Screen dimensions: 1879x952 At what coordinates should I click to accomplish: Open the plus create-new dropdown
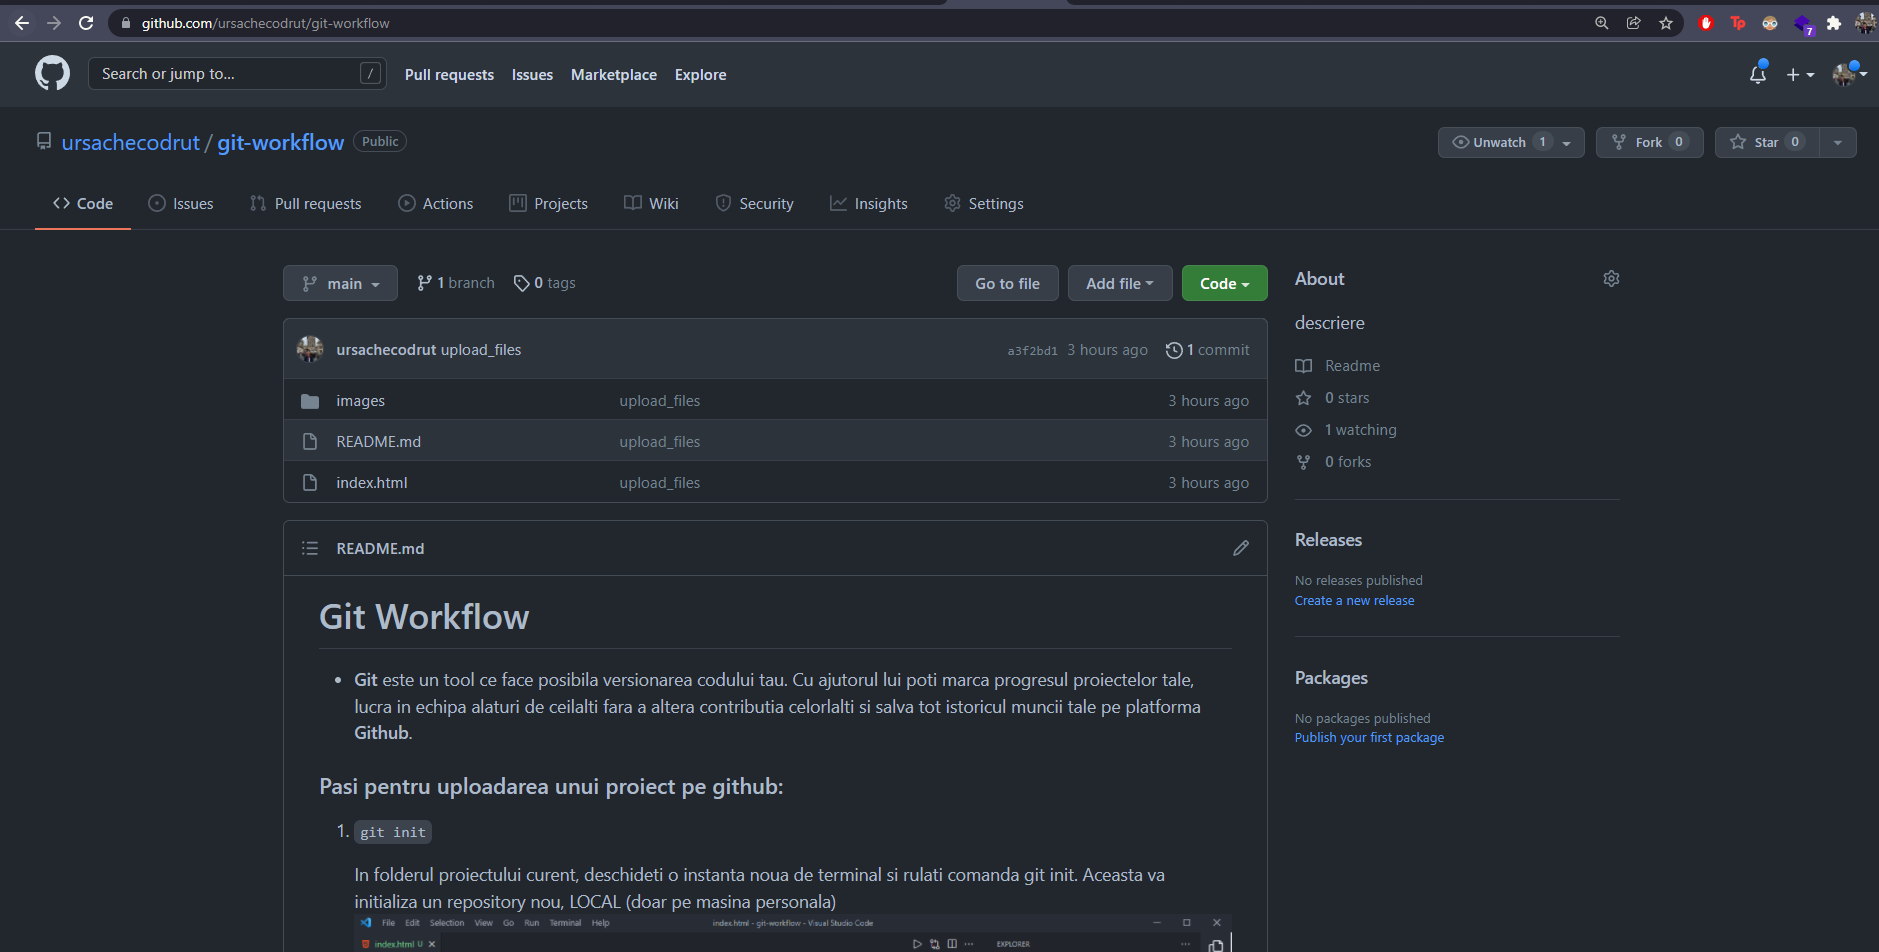tap(1800, 75)
